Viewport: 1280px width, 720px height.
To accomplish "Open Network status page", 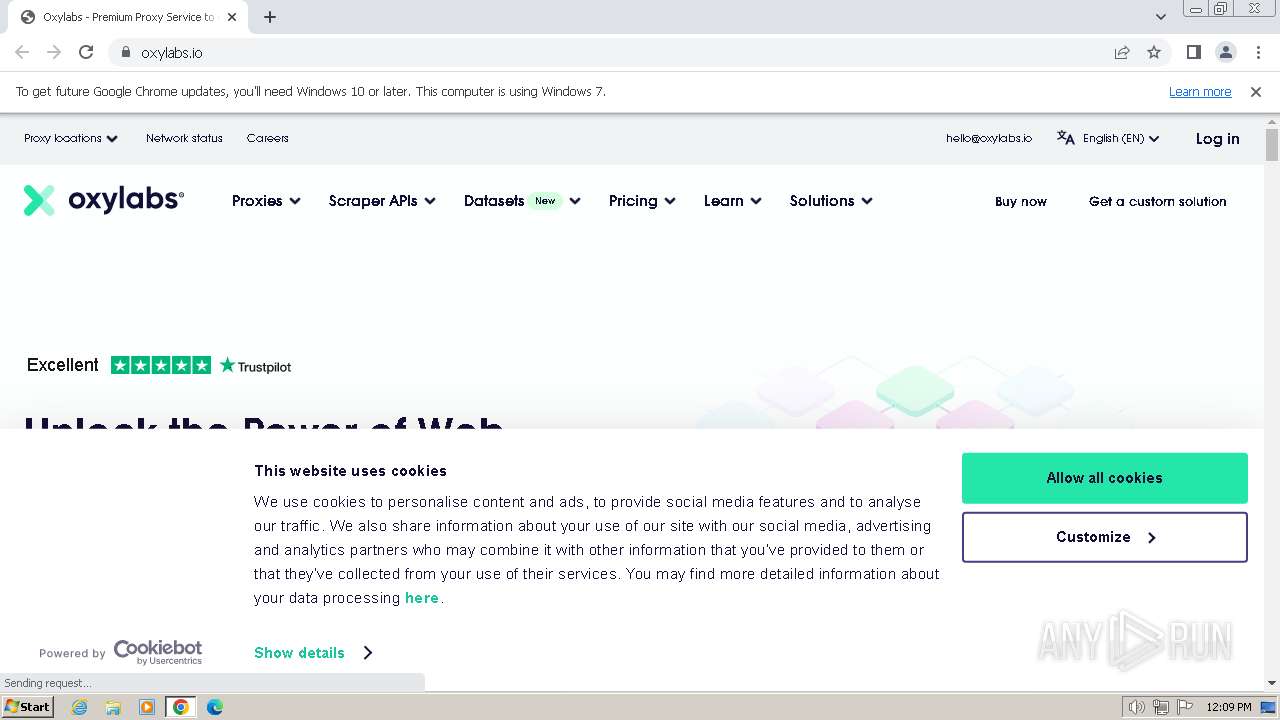I will tap(184, 138).
